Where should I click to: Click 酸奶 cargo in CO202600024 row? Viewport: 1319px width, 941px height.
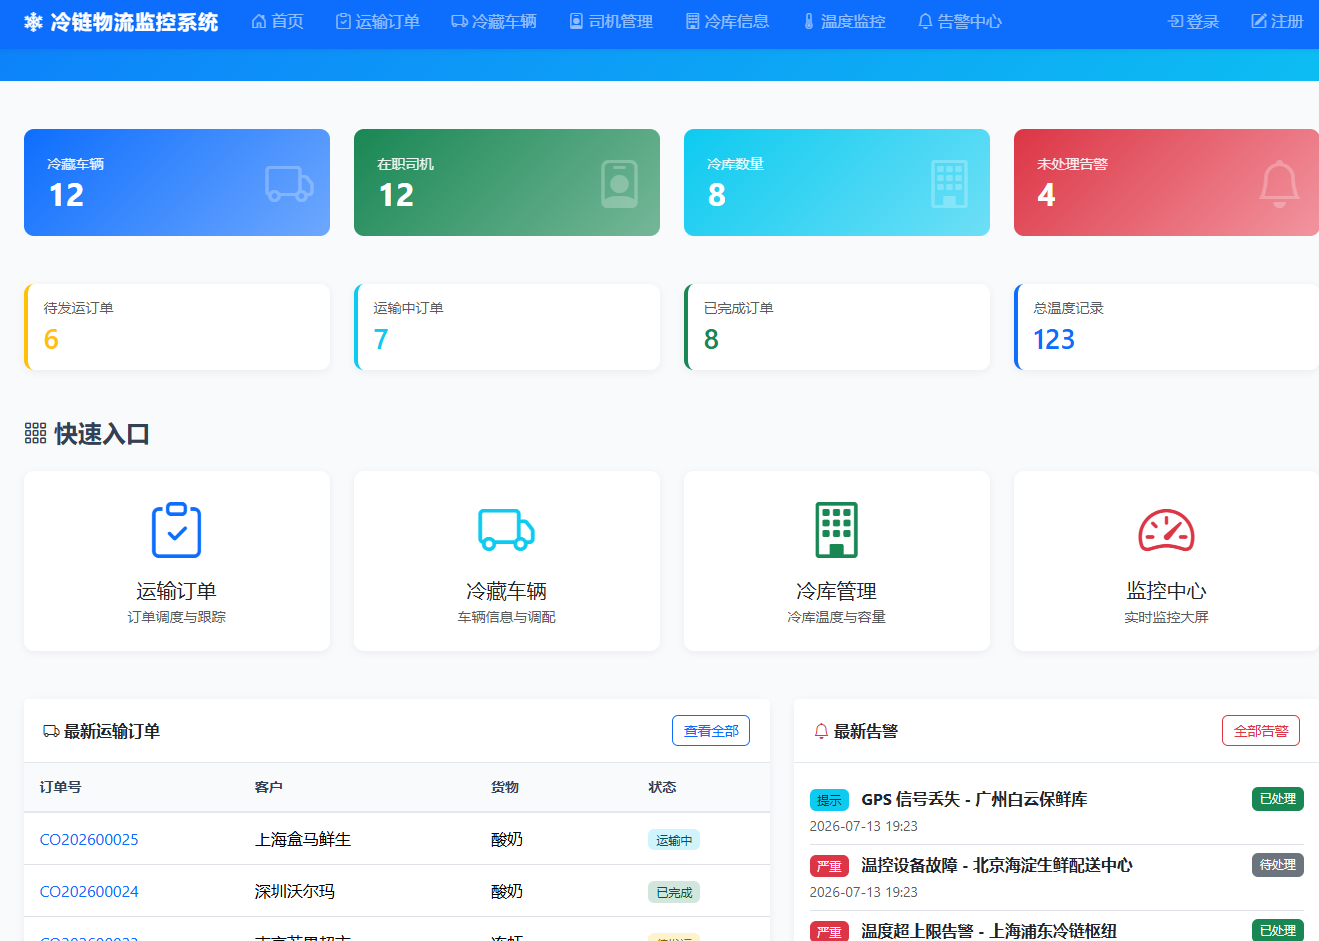click(x=507, y=891)
